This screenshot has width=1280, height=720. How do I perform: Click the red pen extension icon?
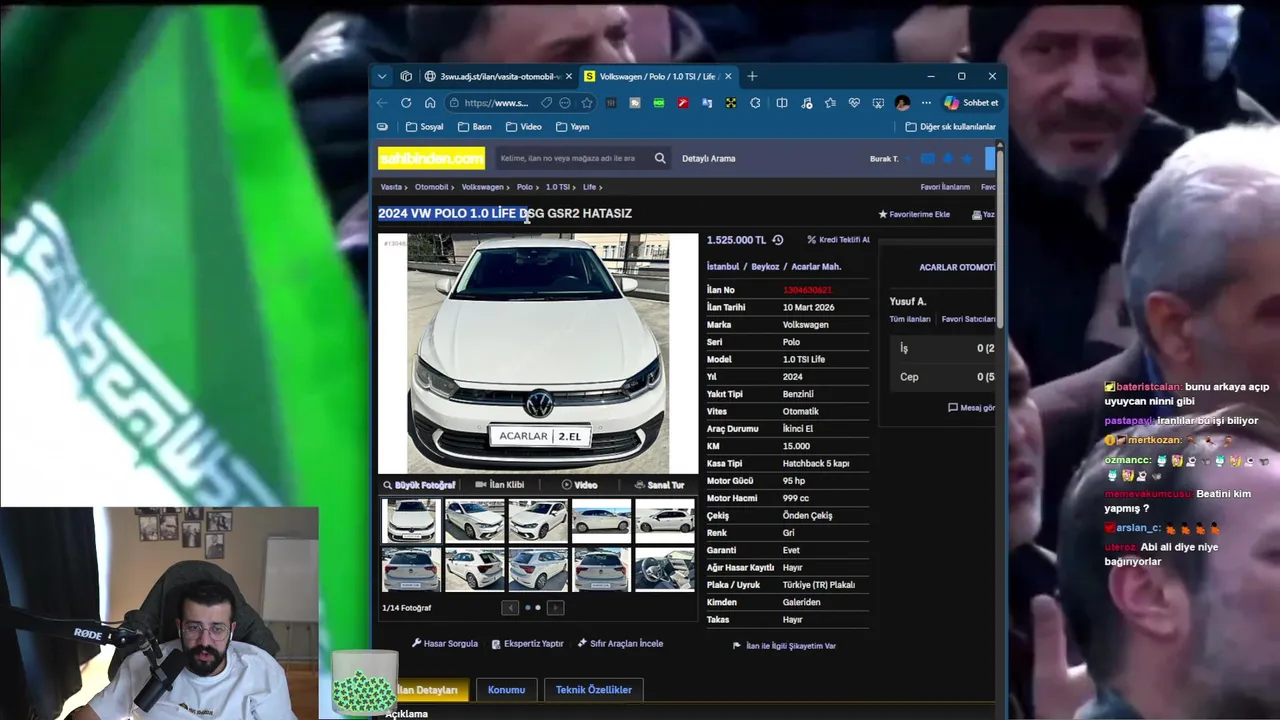point(683,103)
